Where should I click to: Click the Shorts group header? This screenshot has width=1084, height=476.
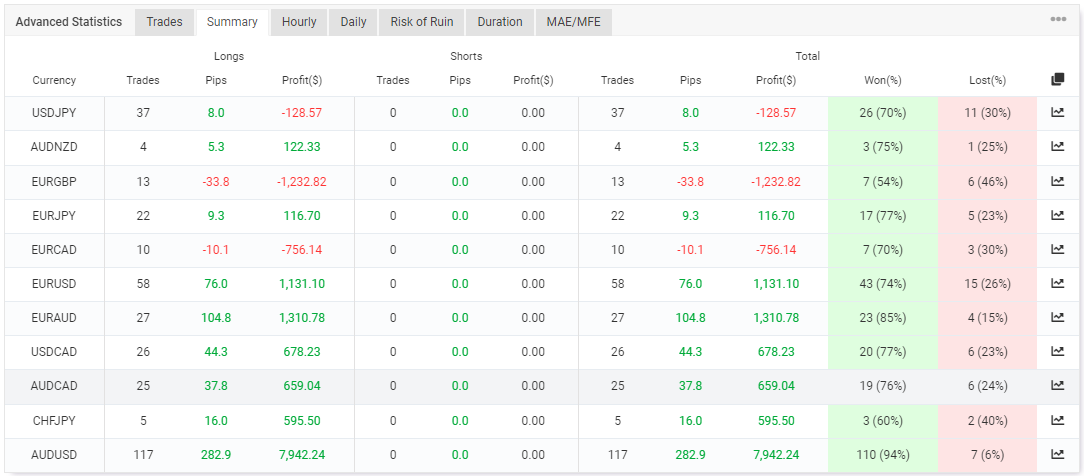coord(466,56)
